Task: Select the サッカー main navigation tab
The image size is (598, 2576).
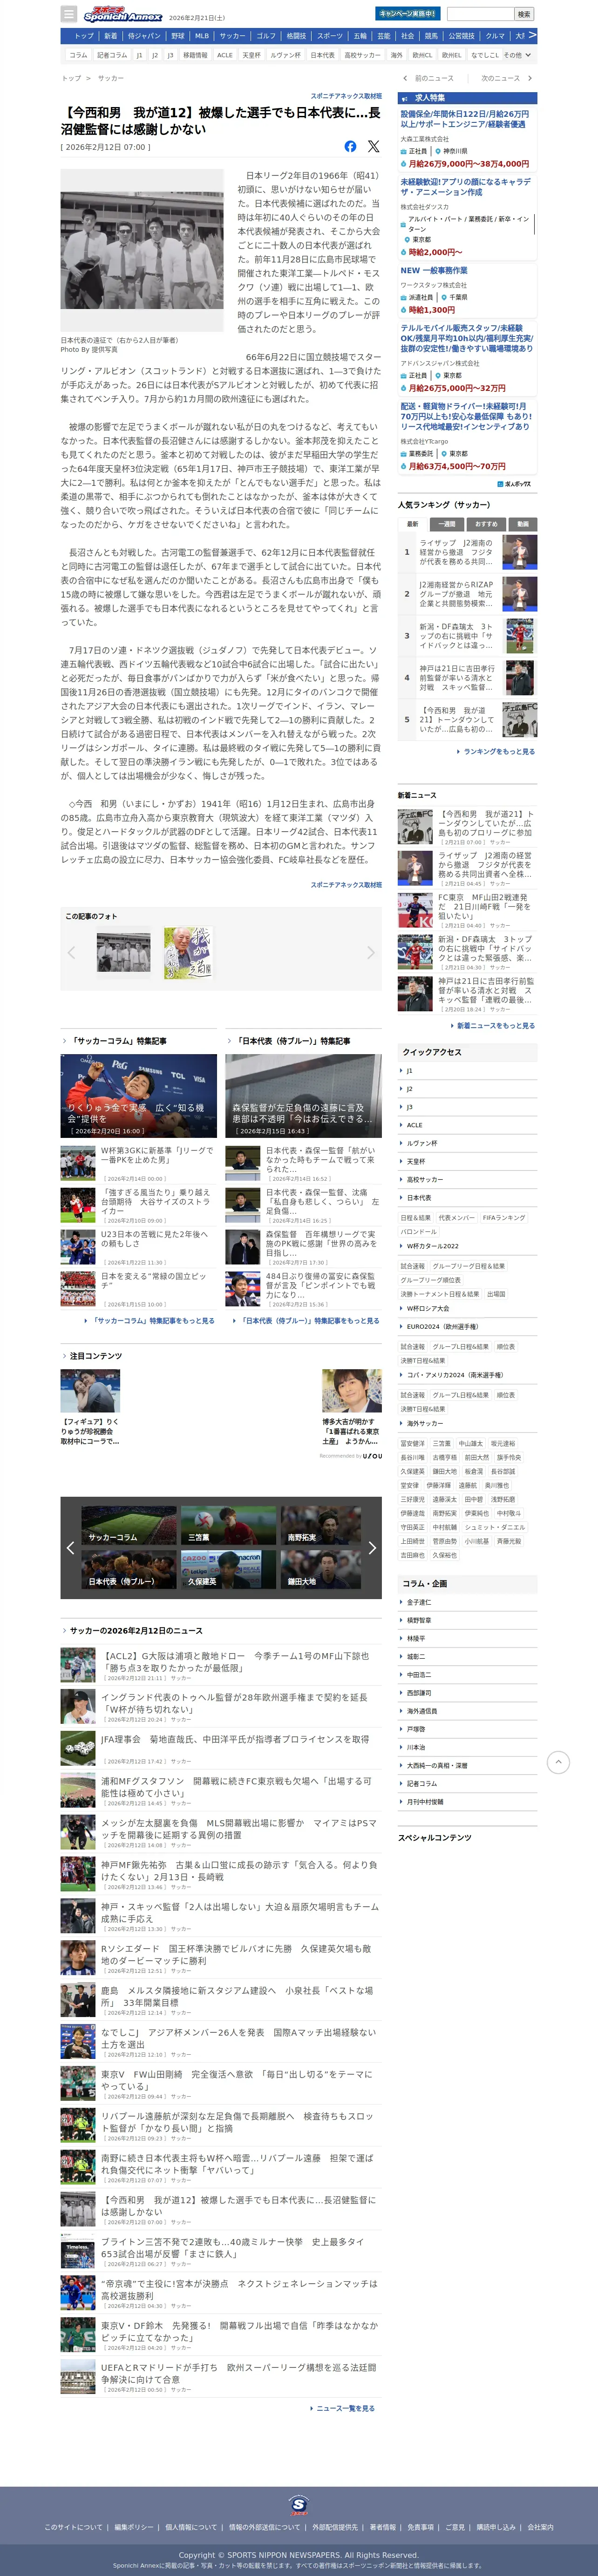Action: pyautogui.click(x=232, y=36)
